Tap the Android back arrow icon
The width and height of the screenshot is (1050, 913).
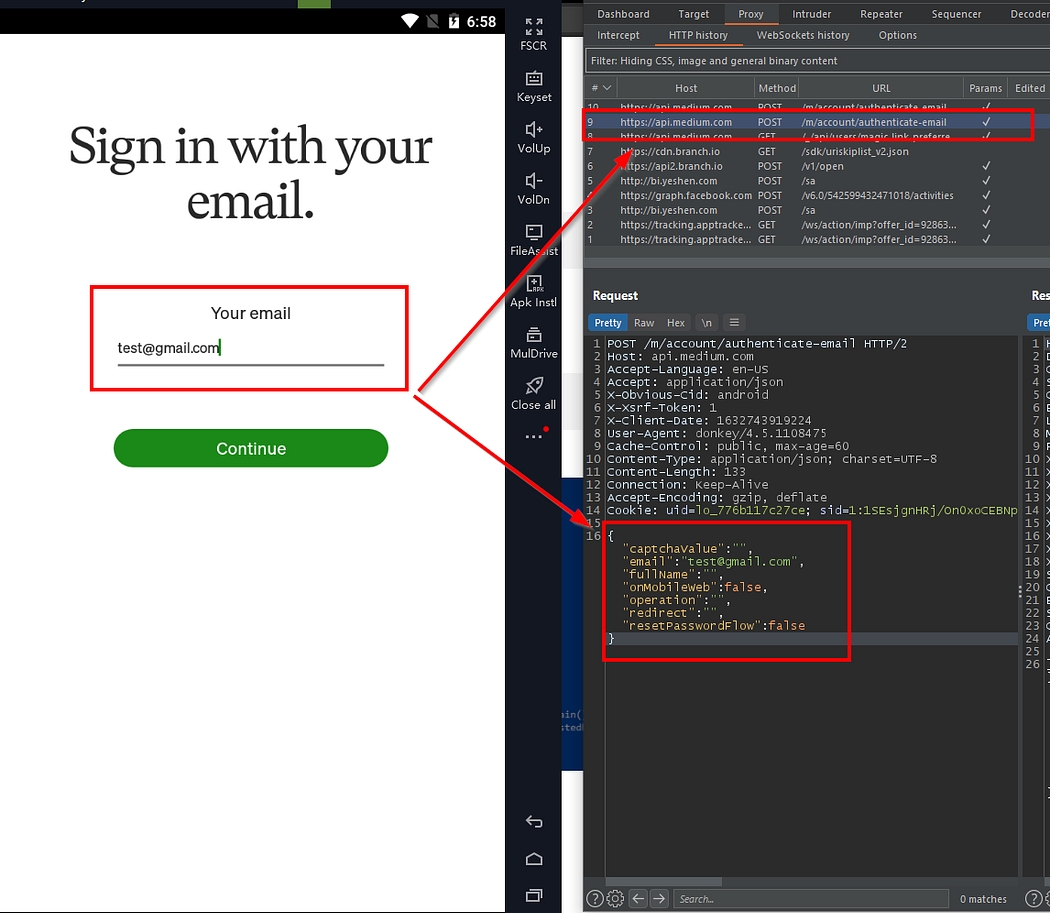pyautogui.click(x=534, y=822)
